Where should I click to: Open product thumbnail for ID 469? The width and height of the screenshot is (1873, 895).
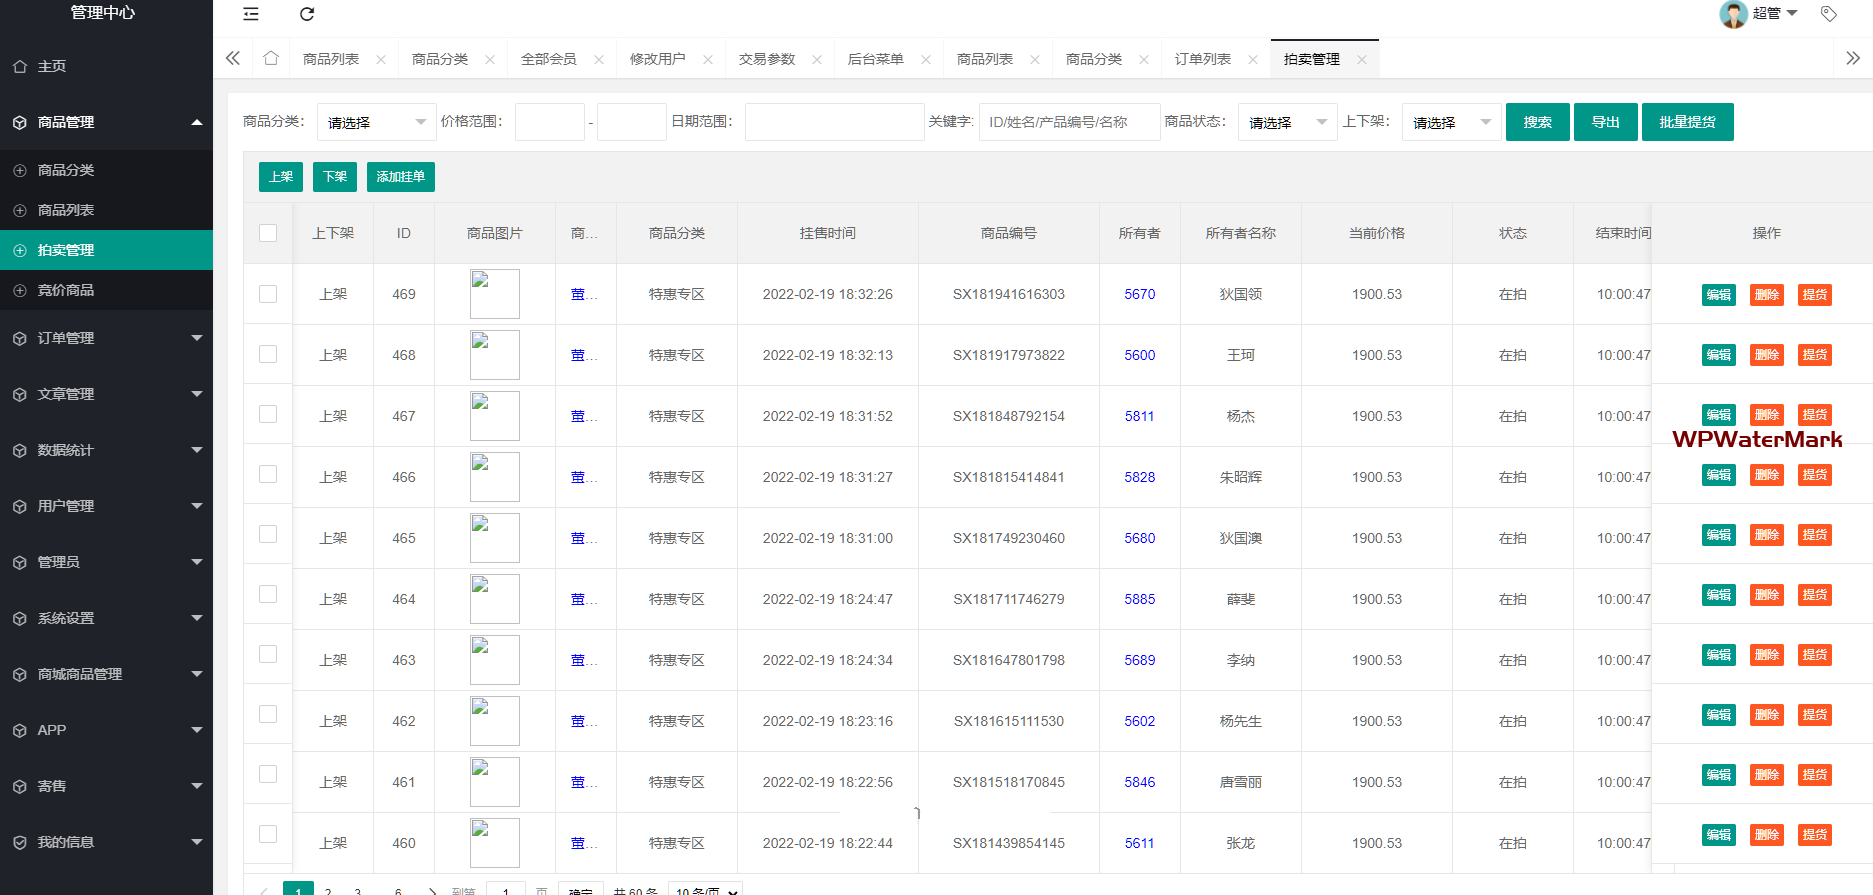pos(494,294)
